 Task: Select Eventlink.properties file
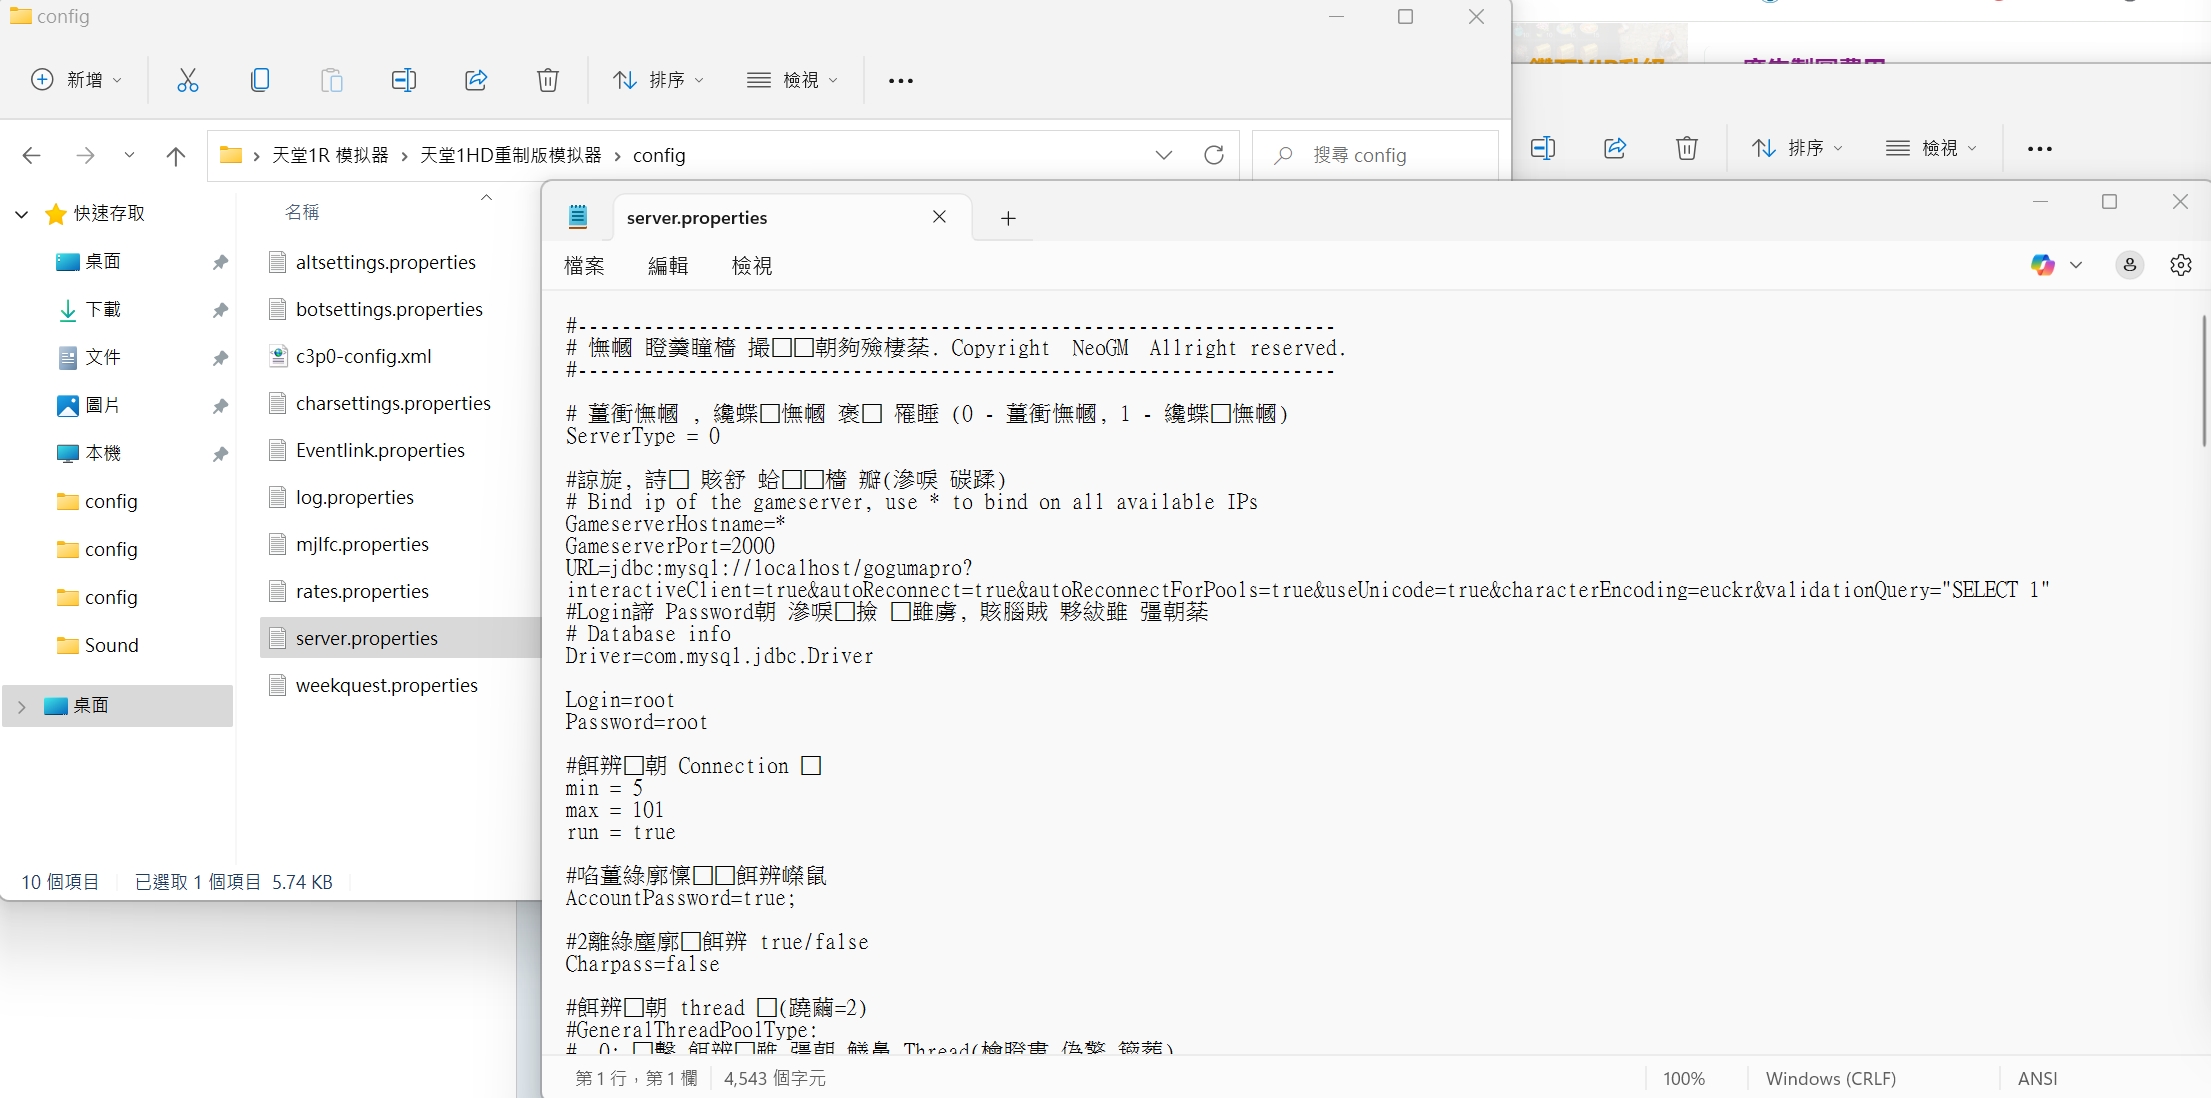(380, 450)
